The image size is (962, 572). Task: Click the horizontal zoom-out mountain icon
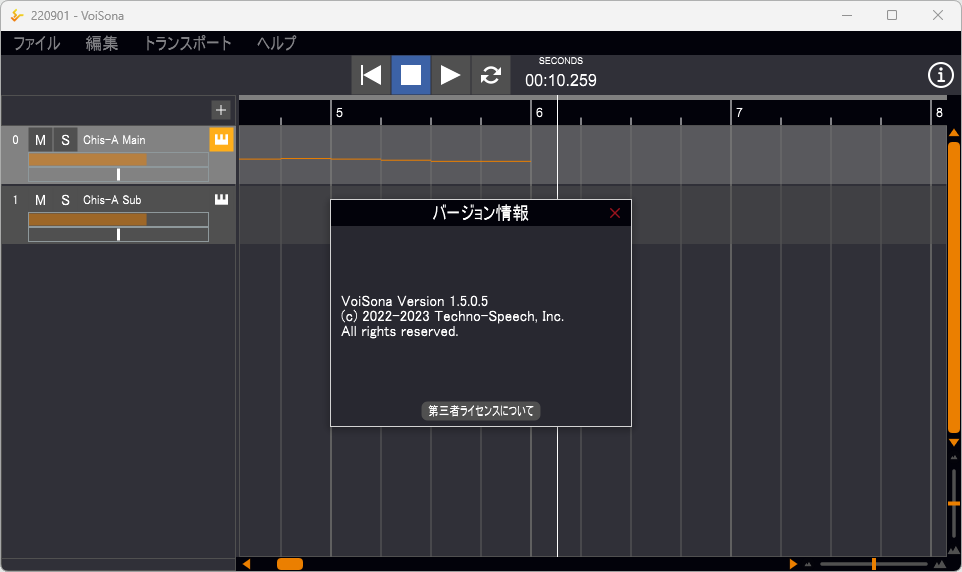(808, 565)
